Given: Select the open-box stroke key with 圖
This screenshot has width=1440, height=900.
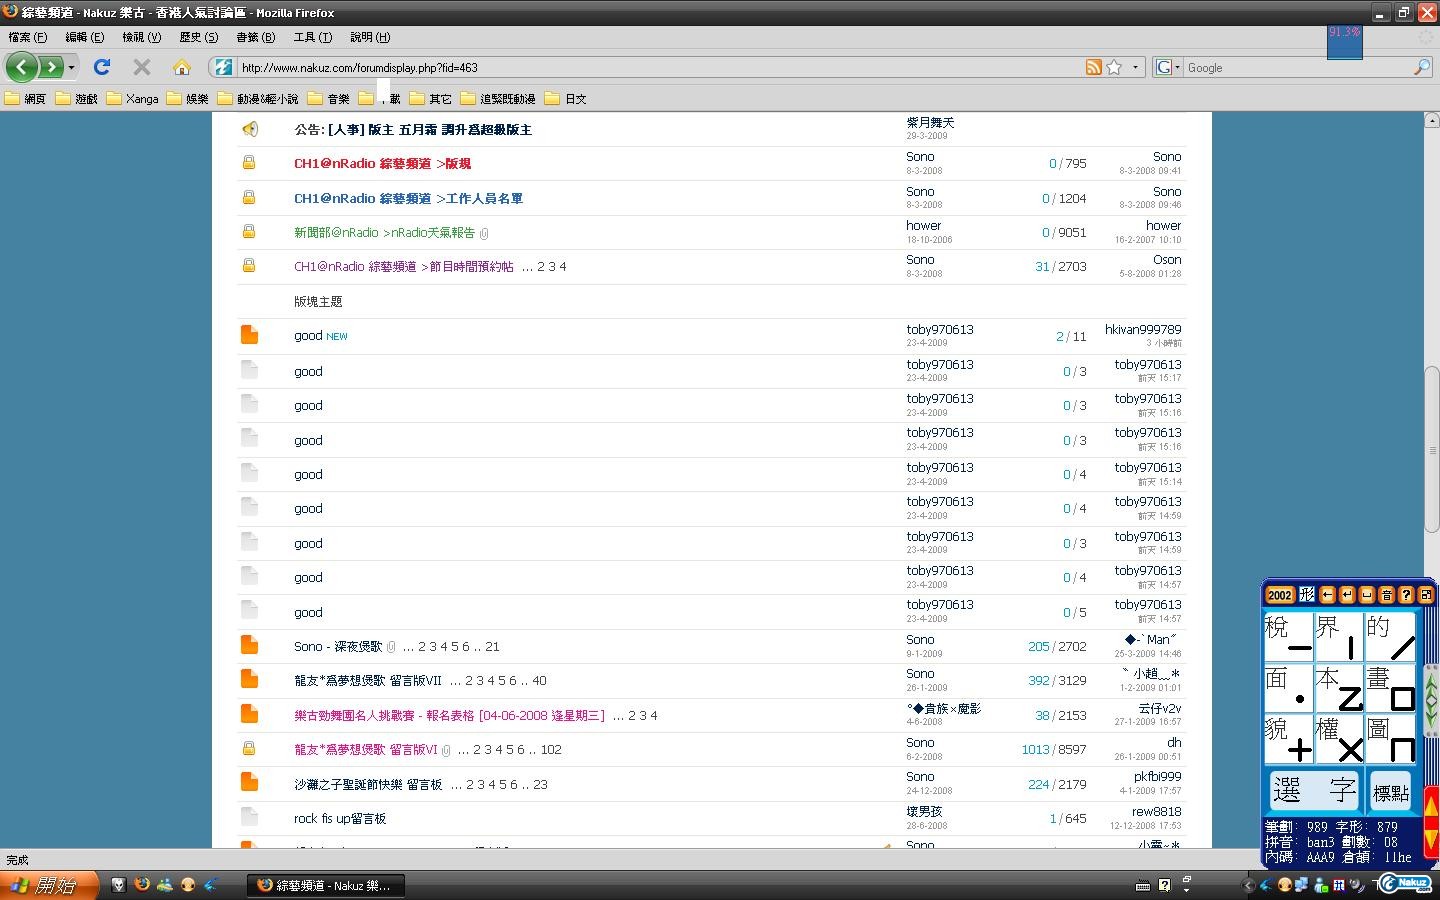Looking at the screenshot, I should click(x=1391, y=740).
